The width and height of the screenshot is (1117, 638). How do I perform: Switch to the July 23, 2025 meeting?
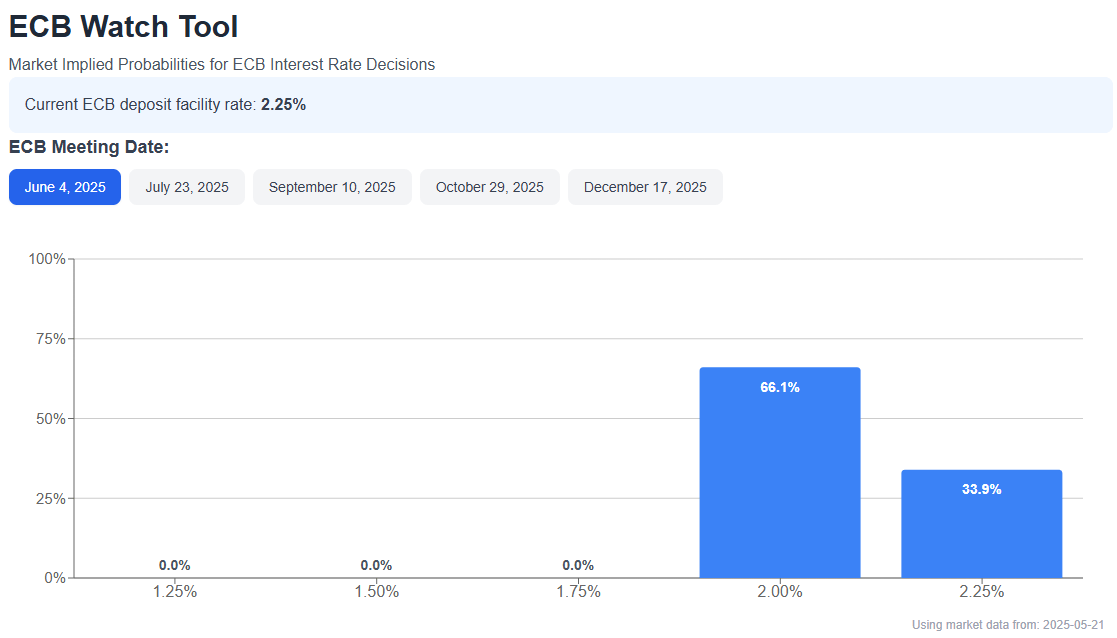click(x=187, y=187)
